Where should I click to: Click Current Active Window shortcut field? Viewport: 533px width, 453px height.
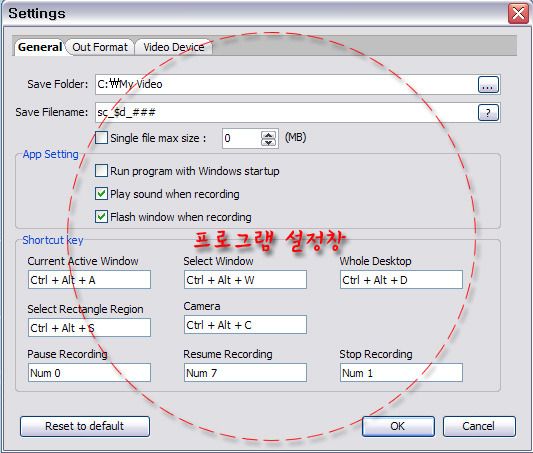pos(89,280)
